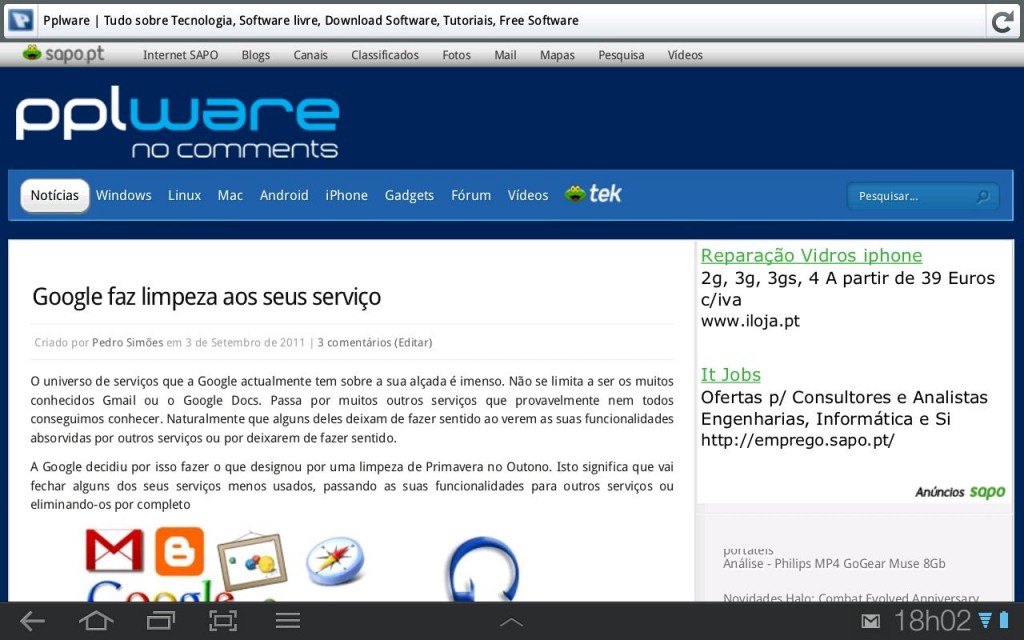Tap the browser address bar title
The height and width of the screenshot is (640, 1024).
(311, 20)
